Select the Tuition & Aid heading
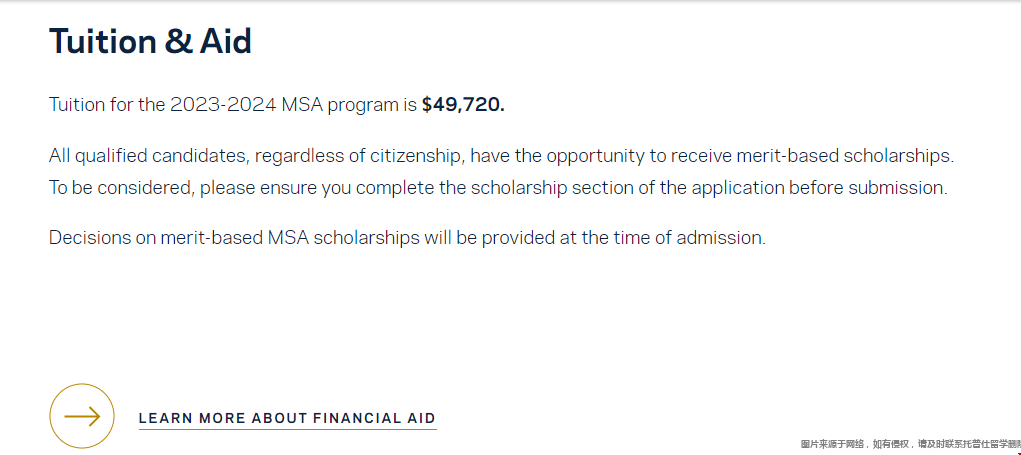Viewport: 1021px width, 455px height. point(150,41)
